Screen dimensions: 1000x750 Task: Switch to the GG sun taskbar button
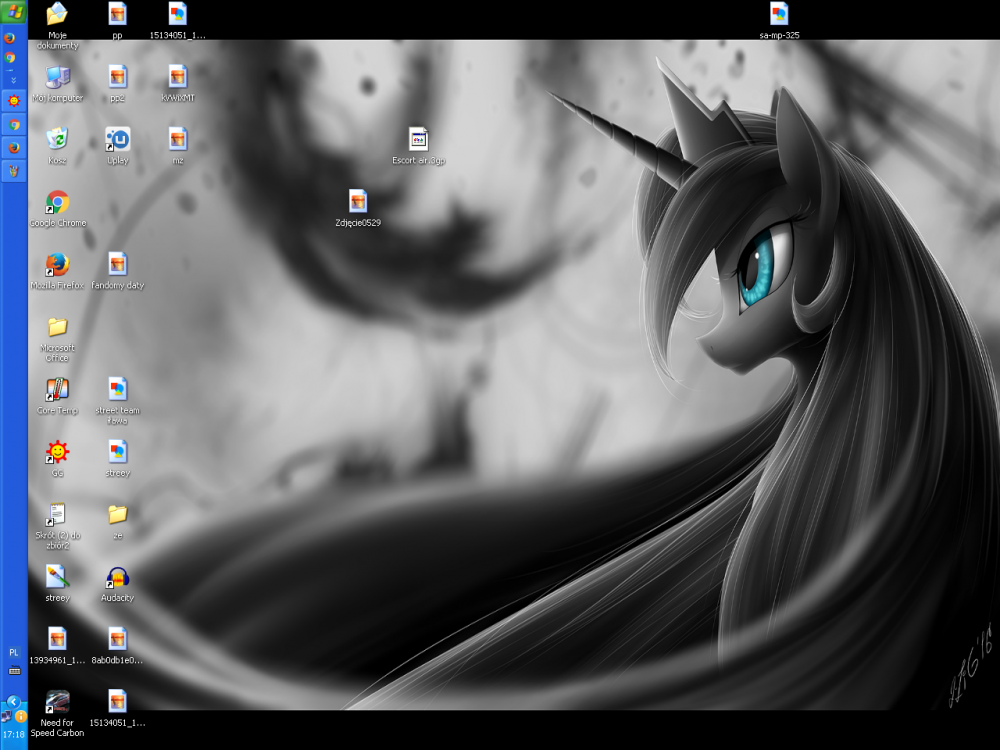click(13, 101)
